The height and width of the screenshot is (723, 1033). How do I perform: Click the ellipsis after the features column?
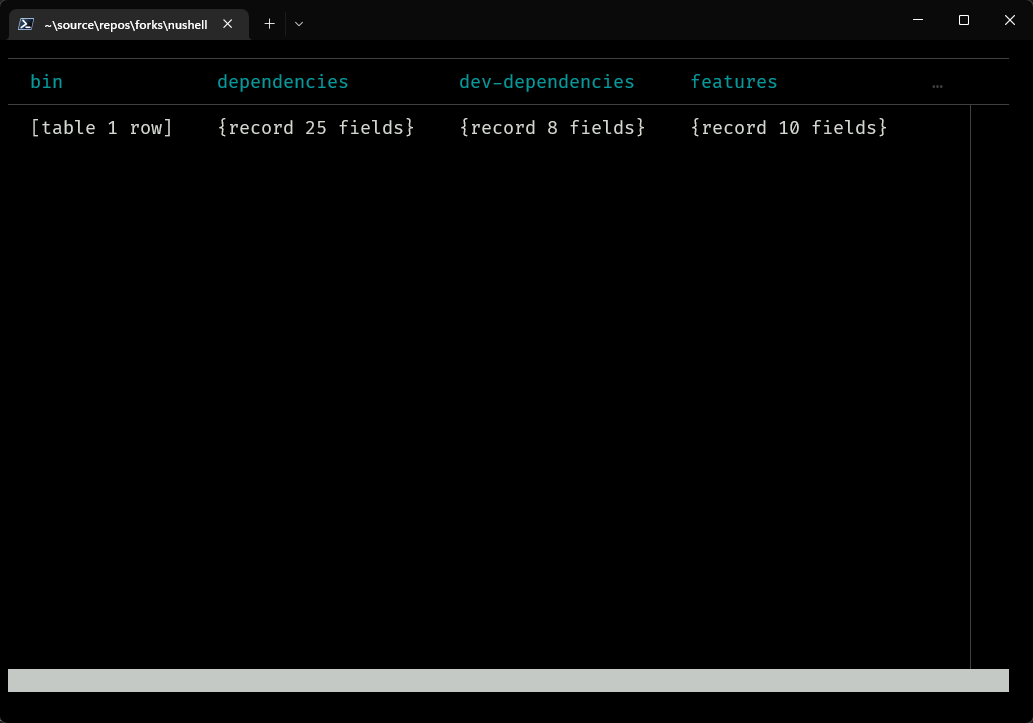(937, 86)
